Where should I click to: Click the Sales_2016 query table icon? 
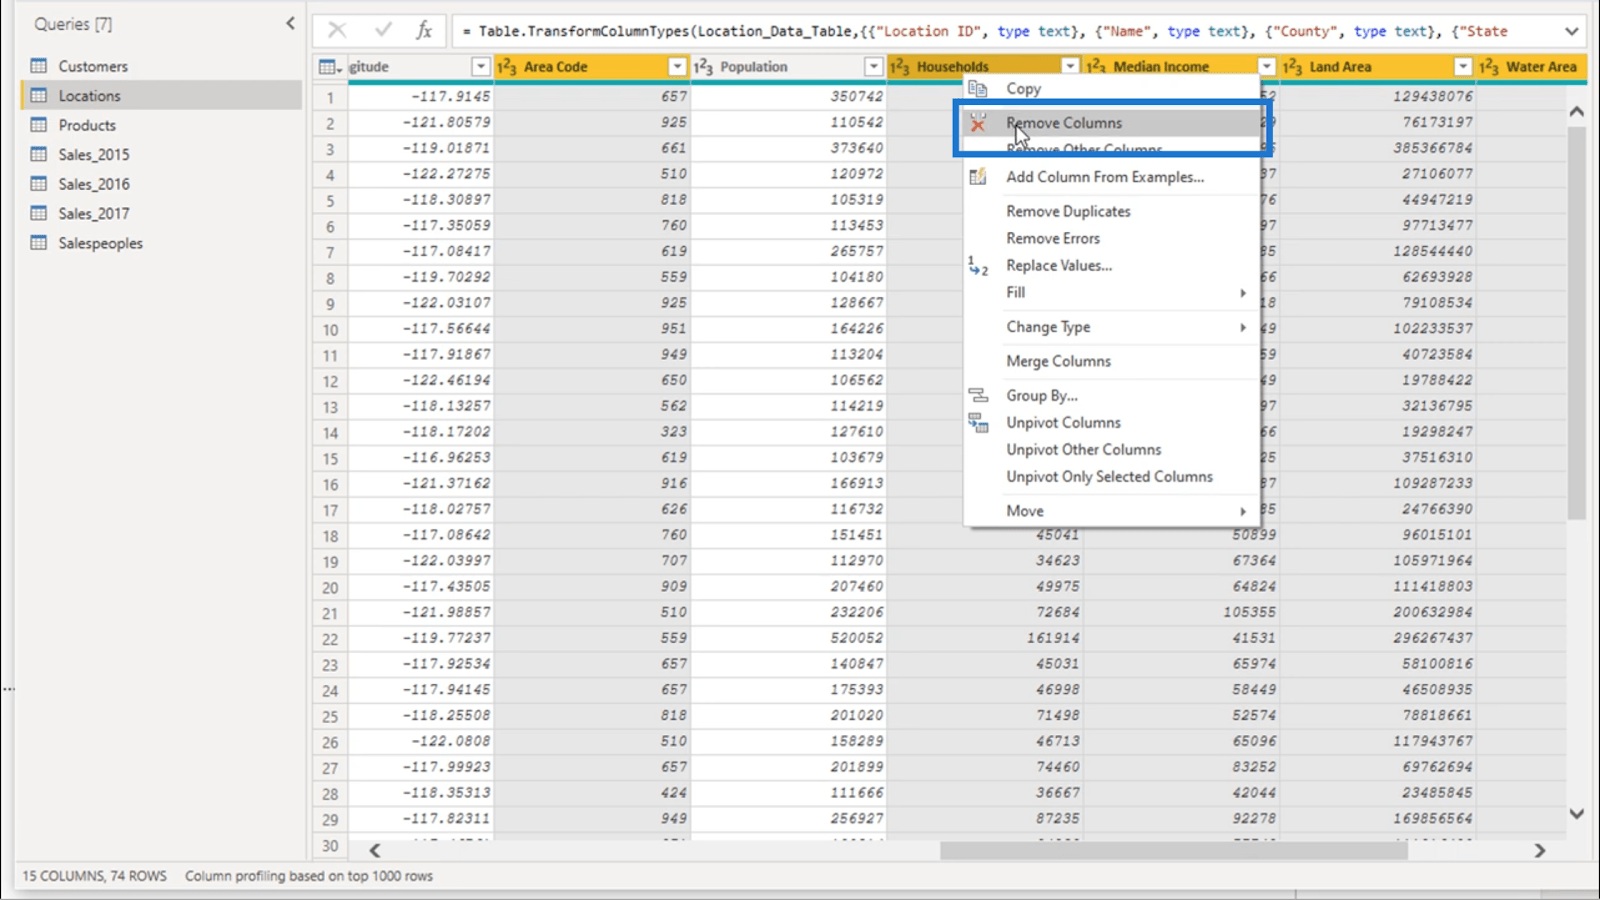[39, 184]
